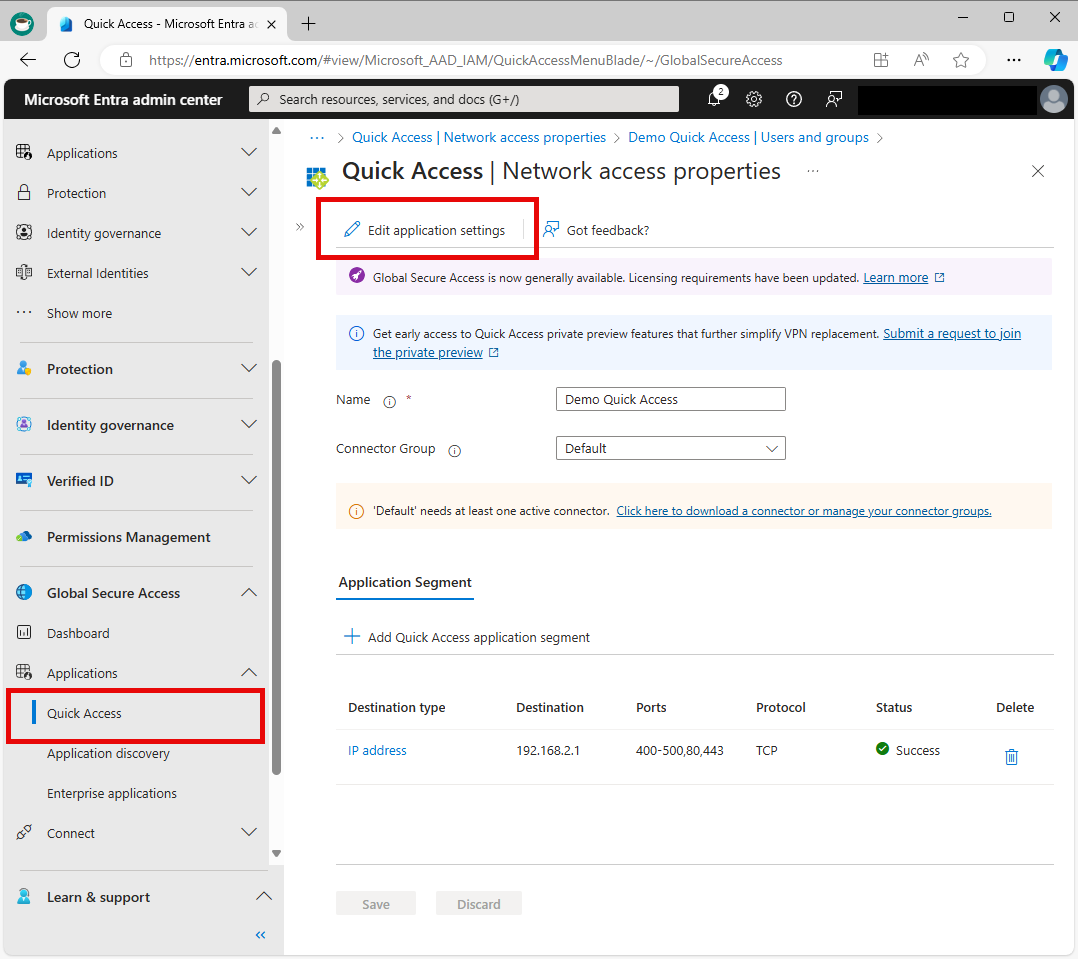Expand the Verified ID section

[249, 480]
